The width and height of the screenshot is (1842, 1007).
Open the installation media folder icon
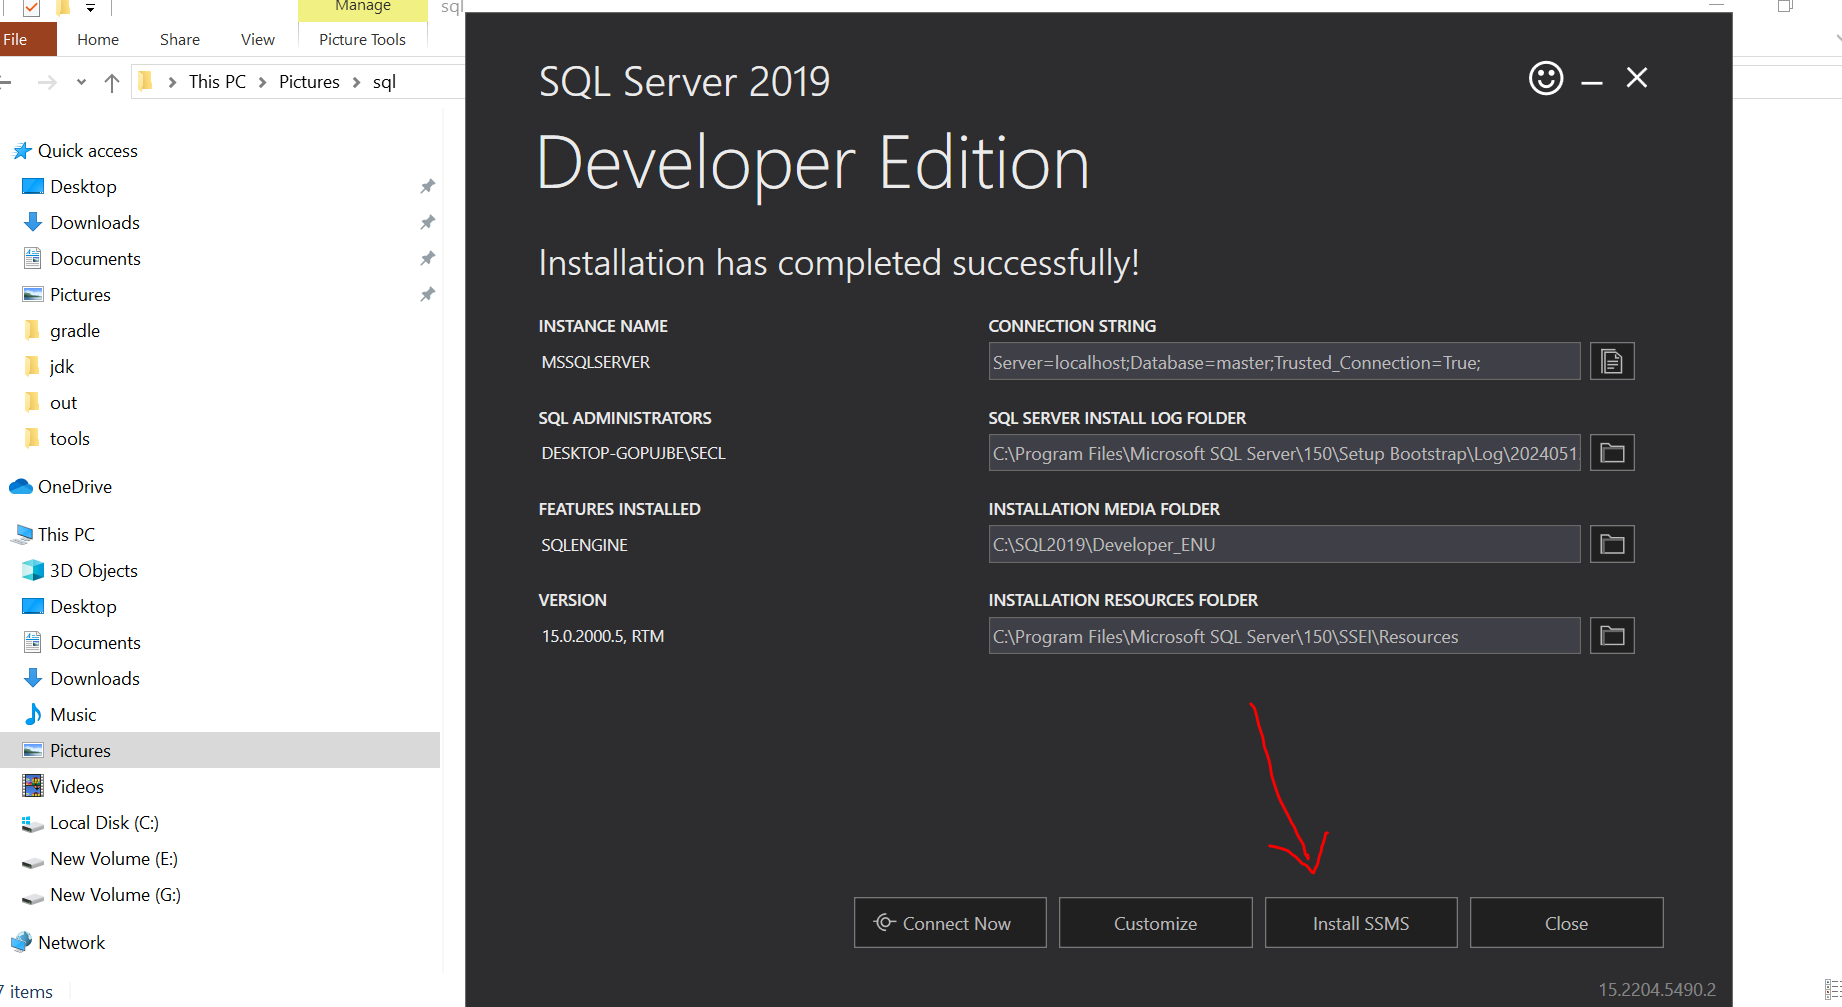click(x=1612, y=544)
